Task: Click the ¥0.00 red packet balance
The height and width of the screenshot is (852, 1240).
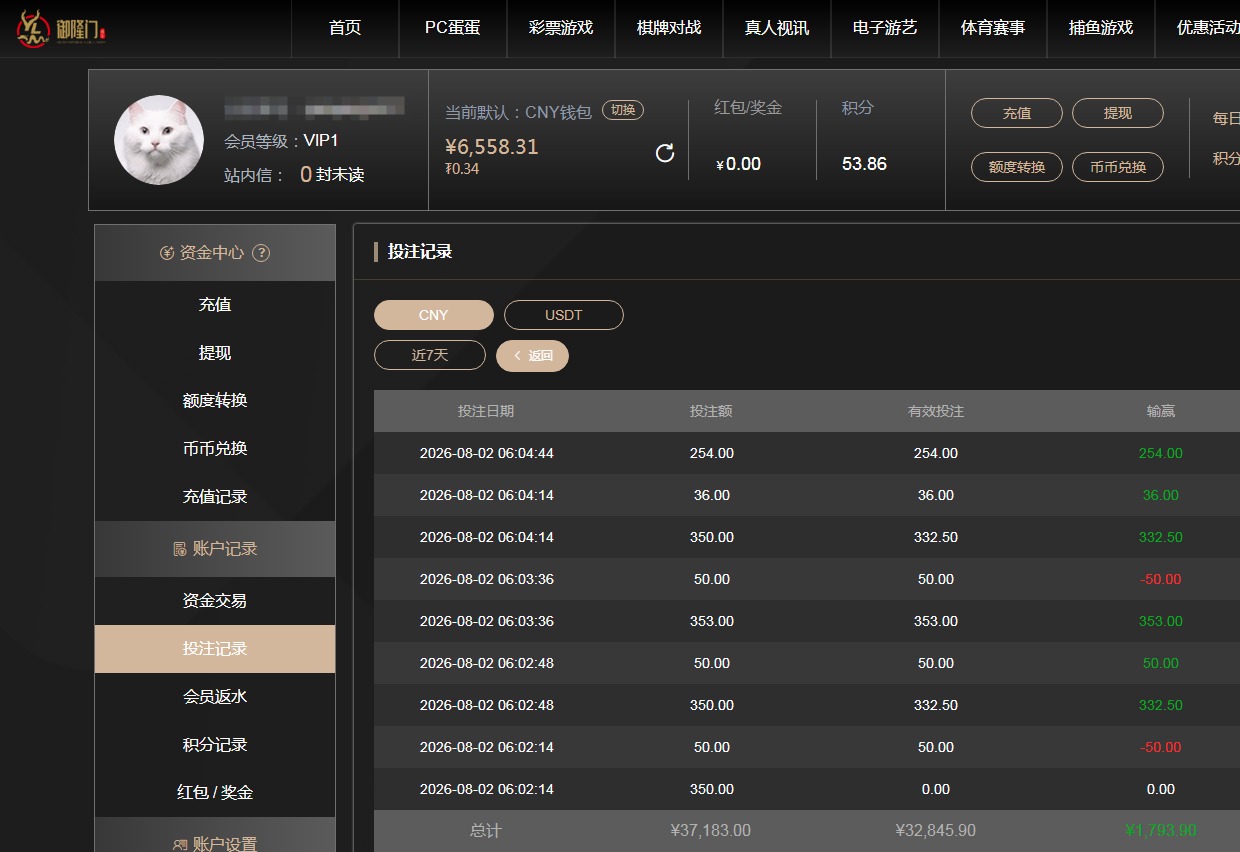Action: (739, 164)
